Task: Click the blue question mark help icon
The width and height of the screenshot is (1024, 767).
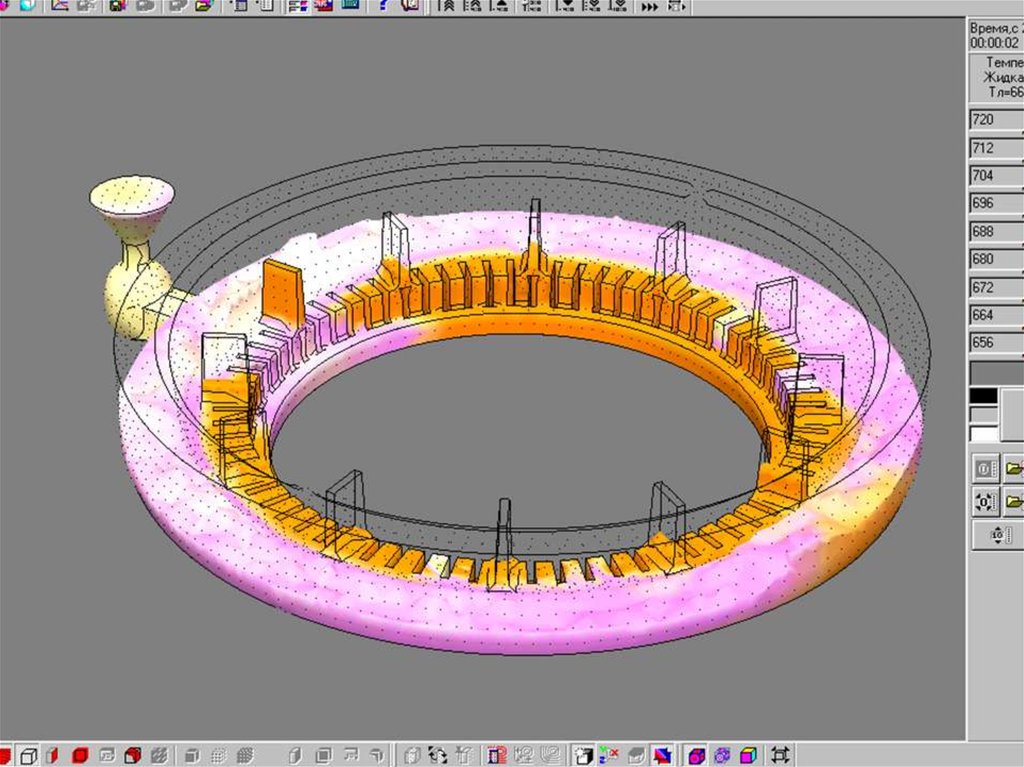Action: (384, 5)
